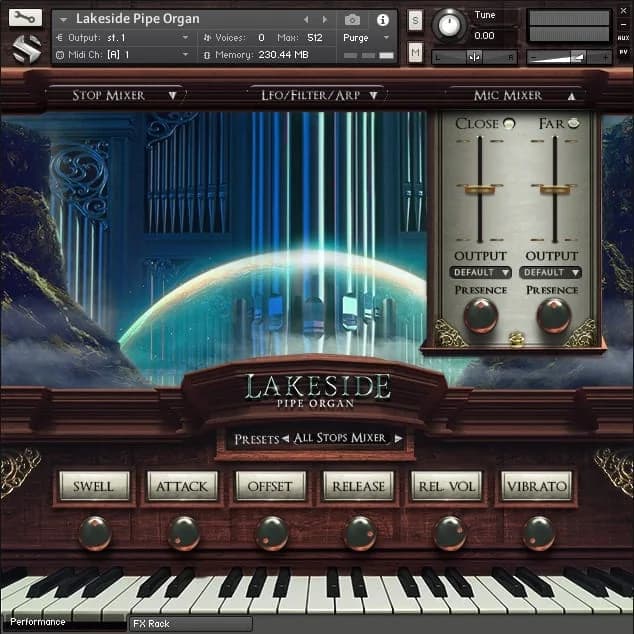Open instrument menu arrow beside Lakeside Pipe Organ

pyautogui.click(x=63, y=19)
